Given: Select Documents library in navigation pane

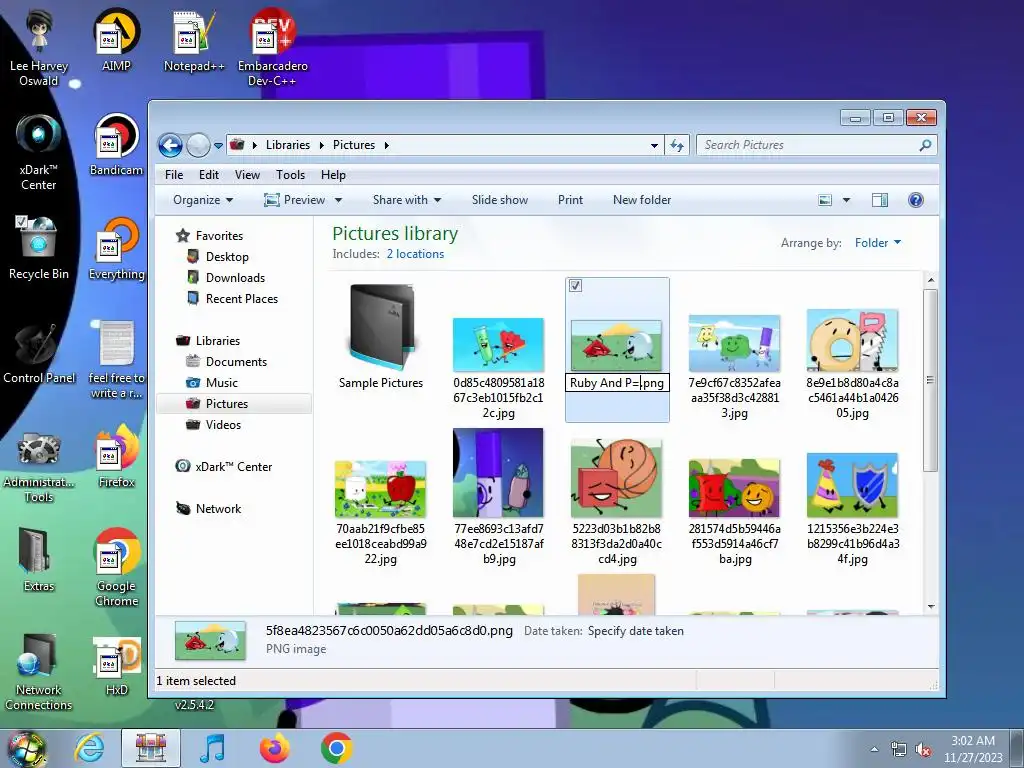Looking at the screenshot, I should pos(236,362).
